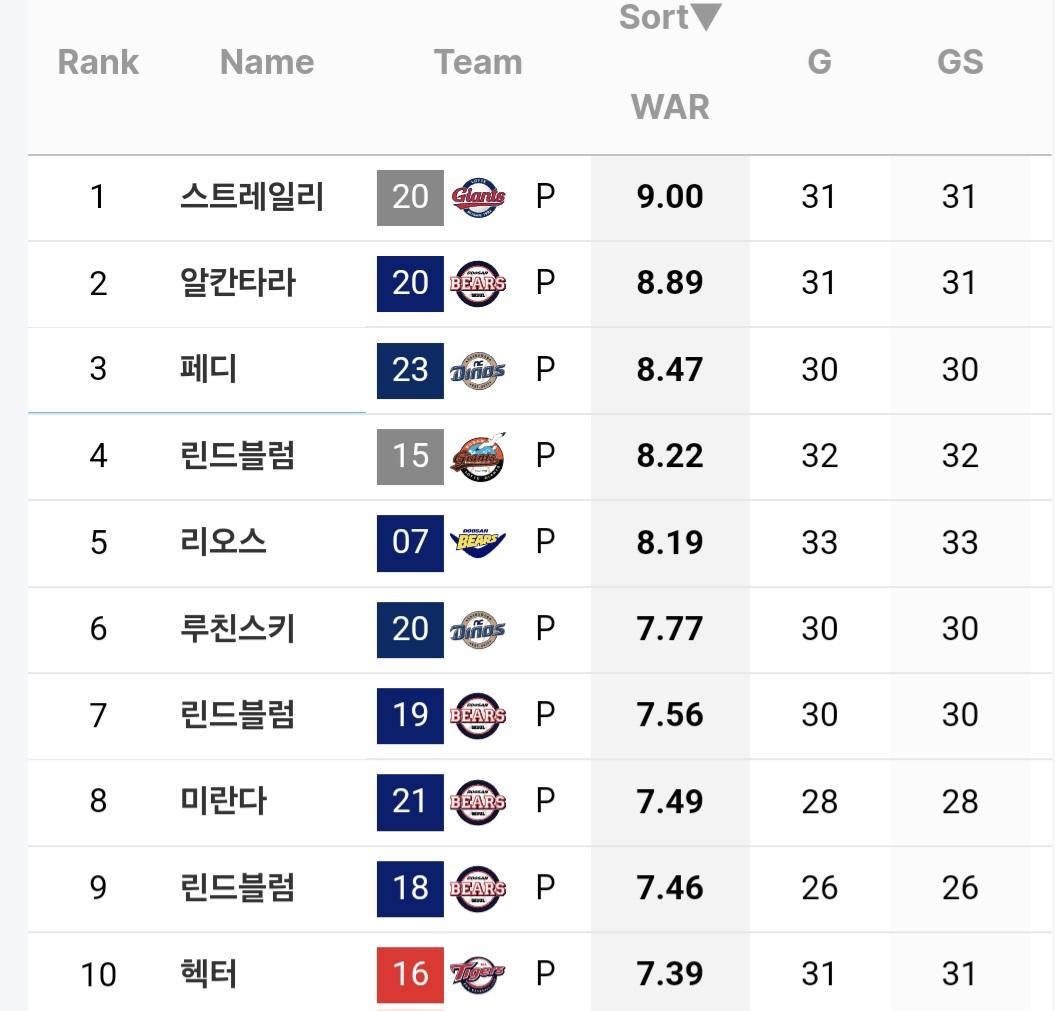Click the Giants logo in rank 1 row
This screenshot has height=1011, width=1055.
[478, 197]
